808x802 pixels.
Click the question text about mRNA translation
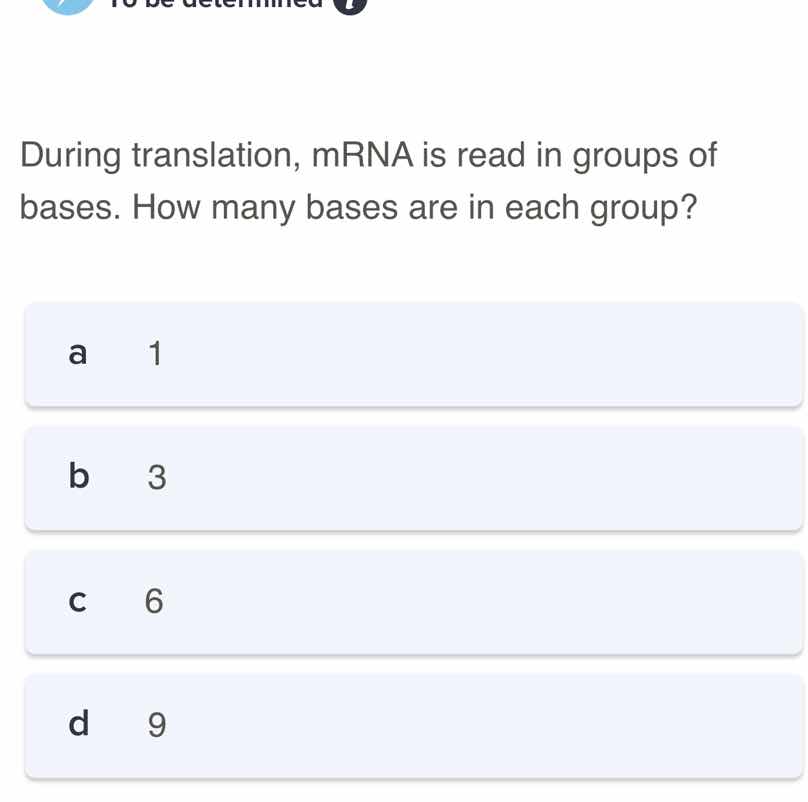(x=368, y=180)
